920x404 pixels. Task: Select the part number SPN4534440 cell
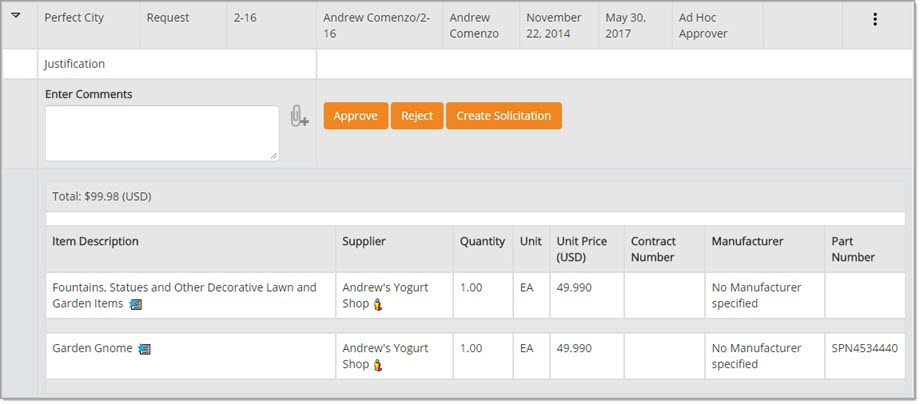[864, 349]
